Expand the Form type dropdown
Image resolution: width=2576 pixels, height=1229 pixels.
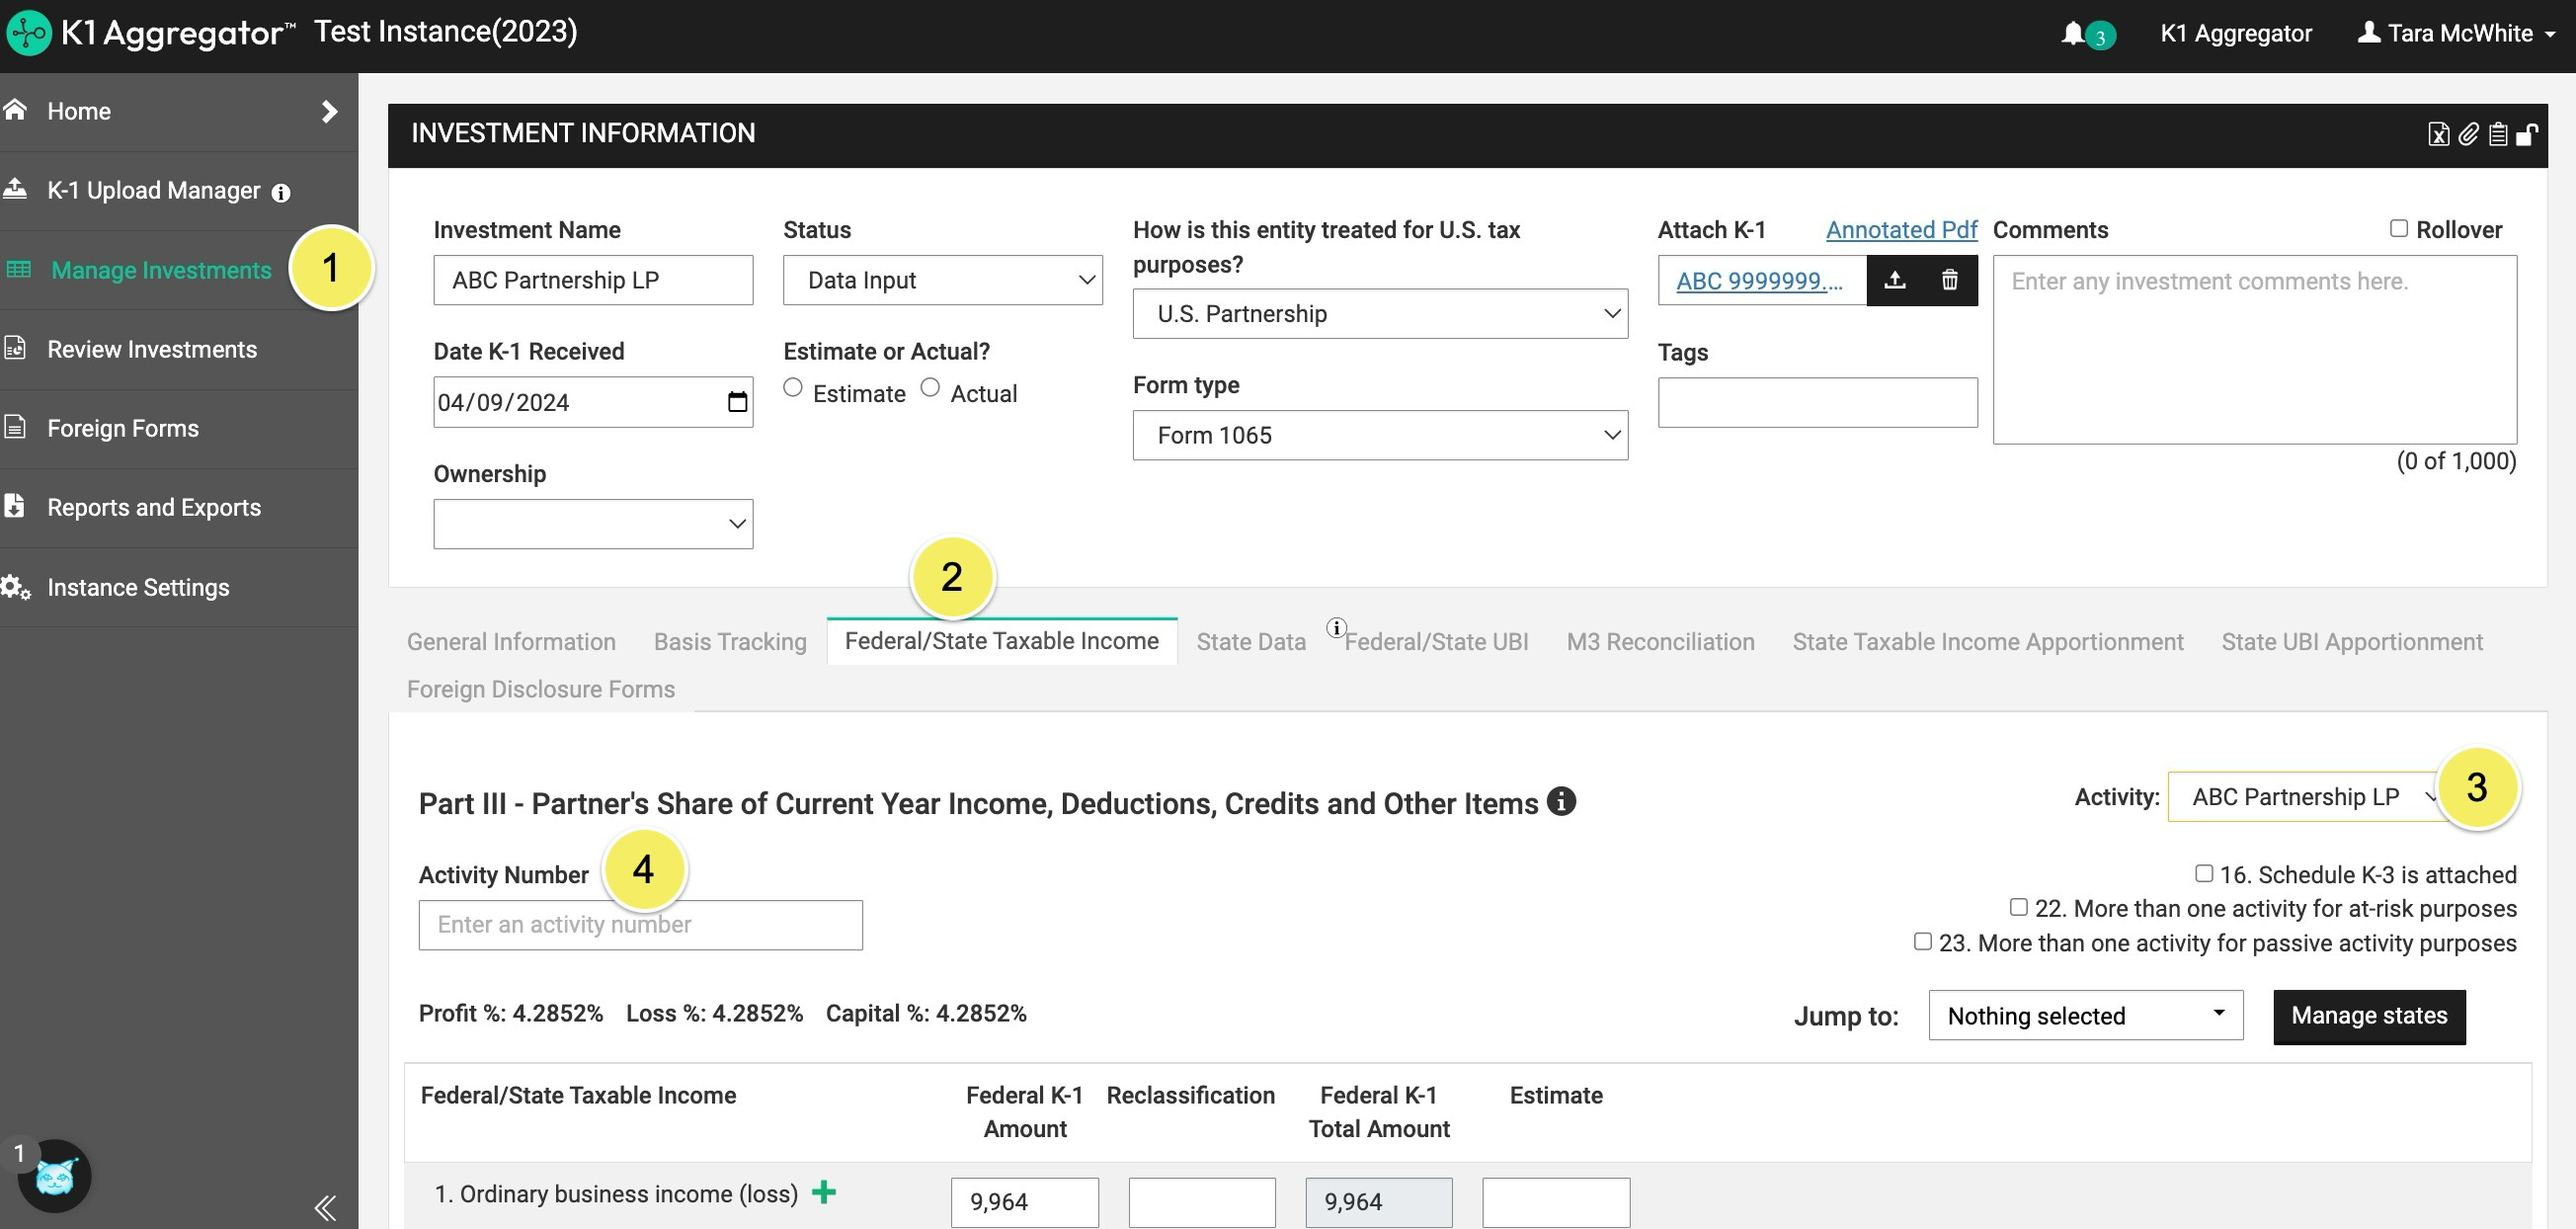pyautogui.click(x=1379, y=436)
